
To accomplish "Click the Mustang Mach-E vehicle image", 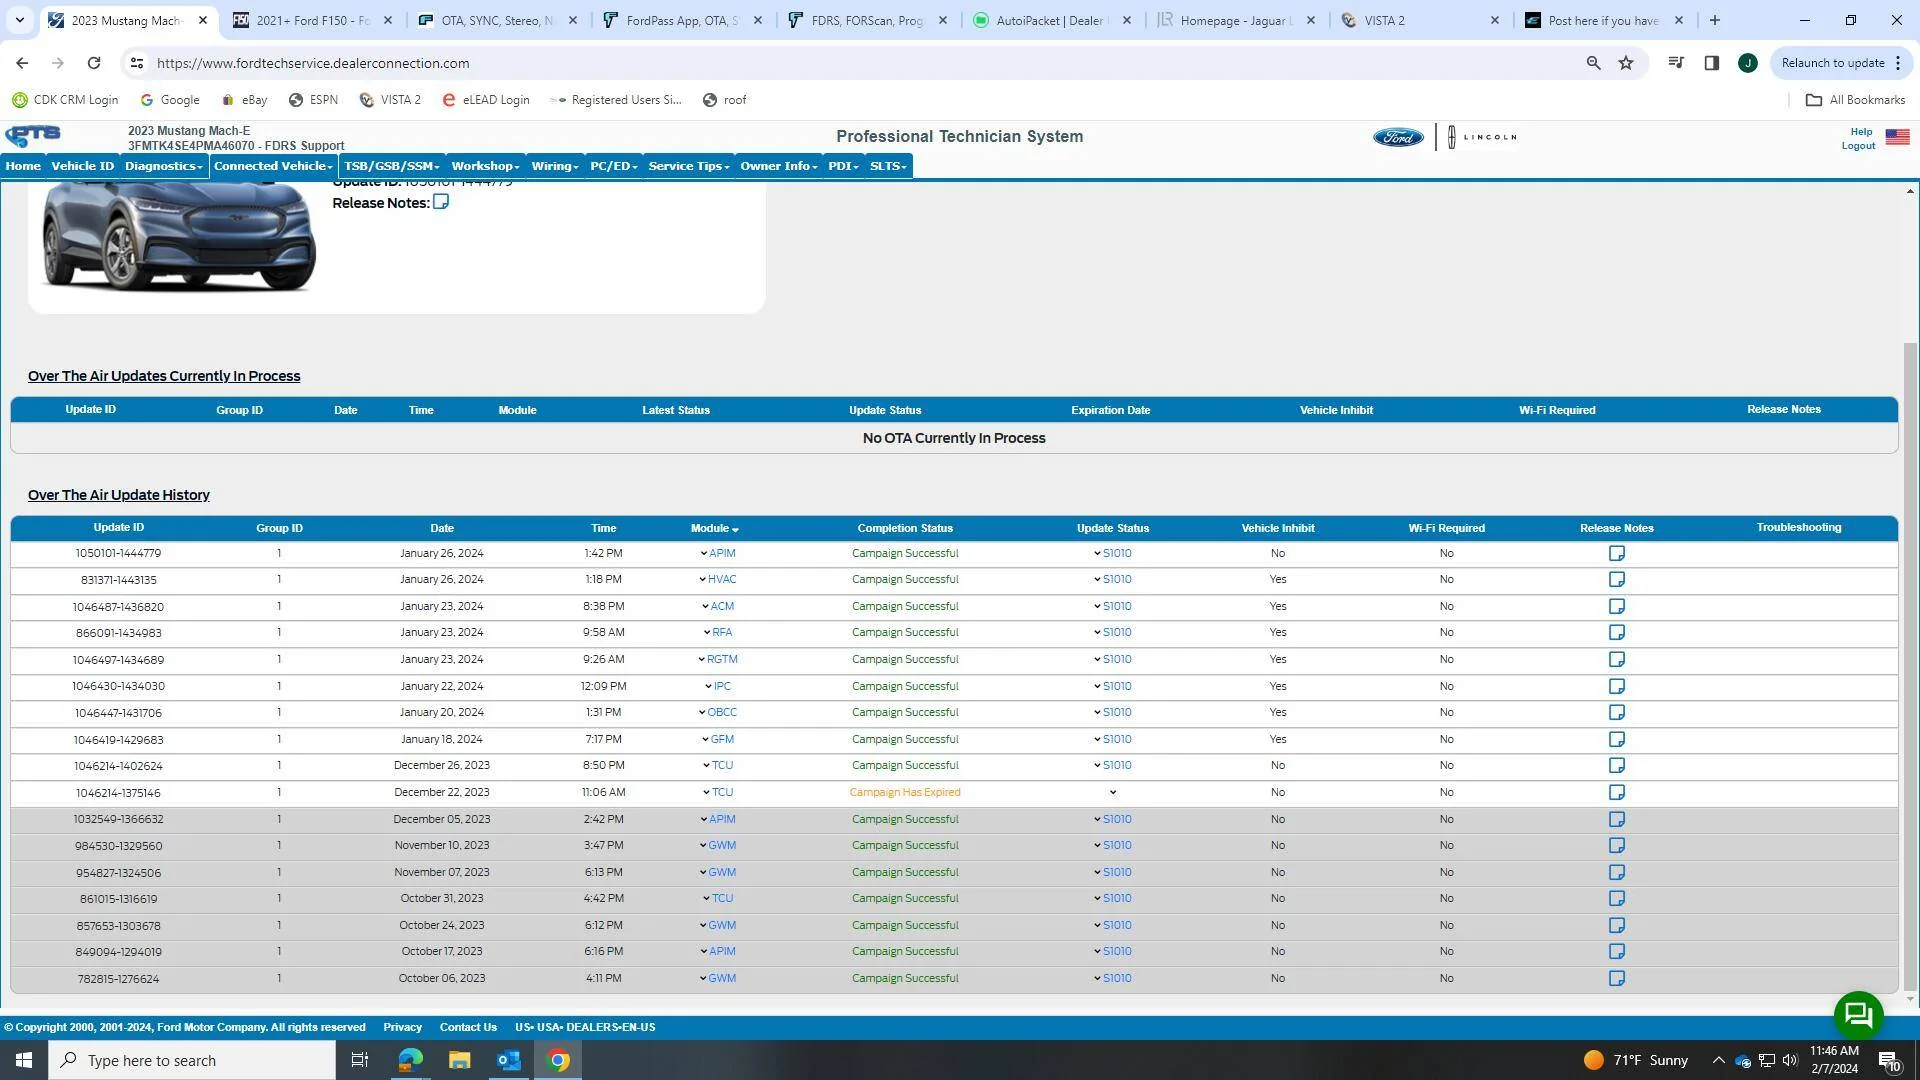I will (180, 237).
